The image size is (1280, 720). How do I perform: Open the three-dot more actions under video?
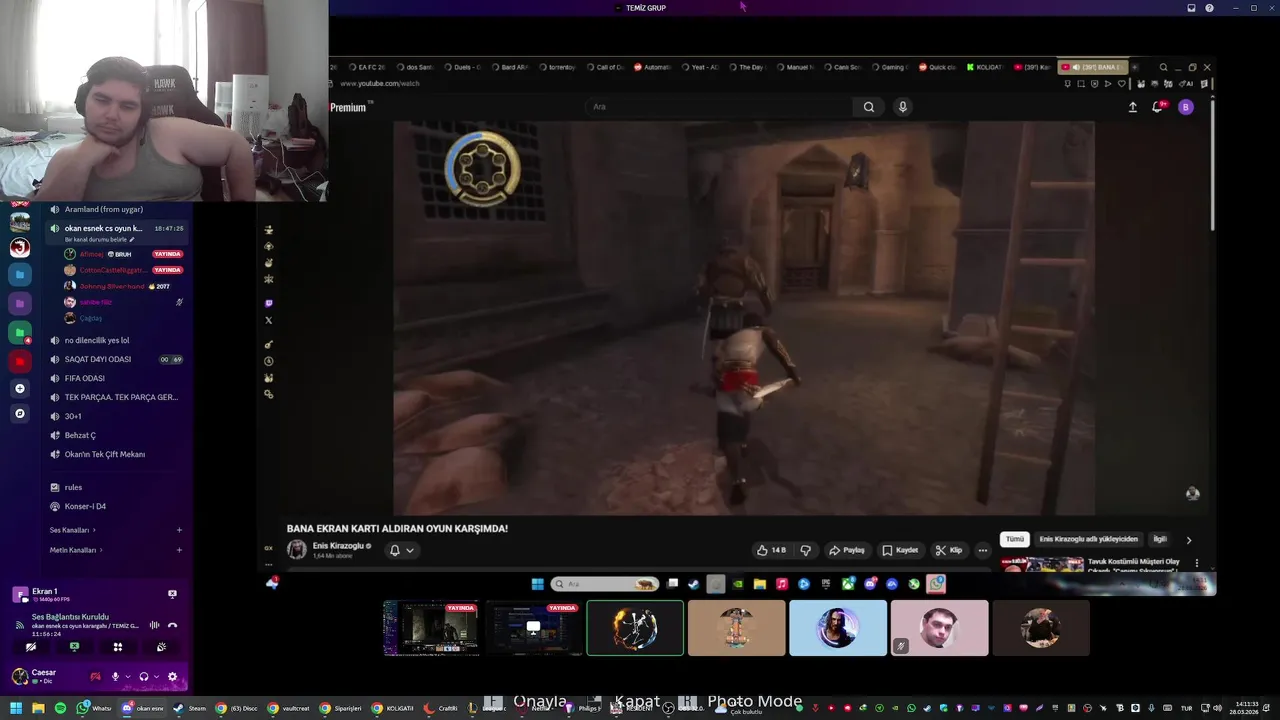pyautogui.click(x=983, y=550)
